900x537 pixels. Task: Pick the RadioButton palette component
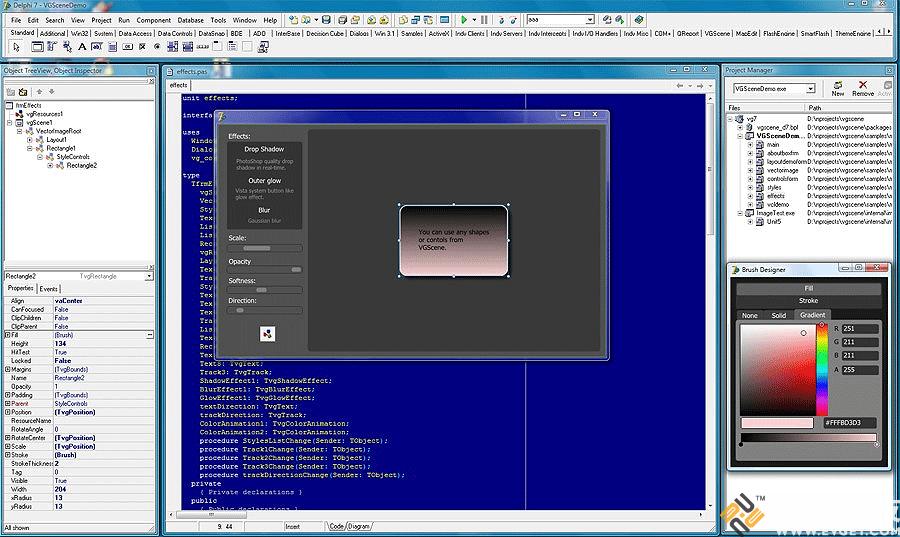(157, 46)
